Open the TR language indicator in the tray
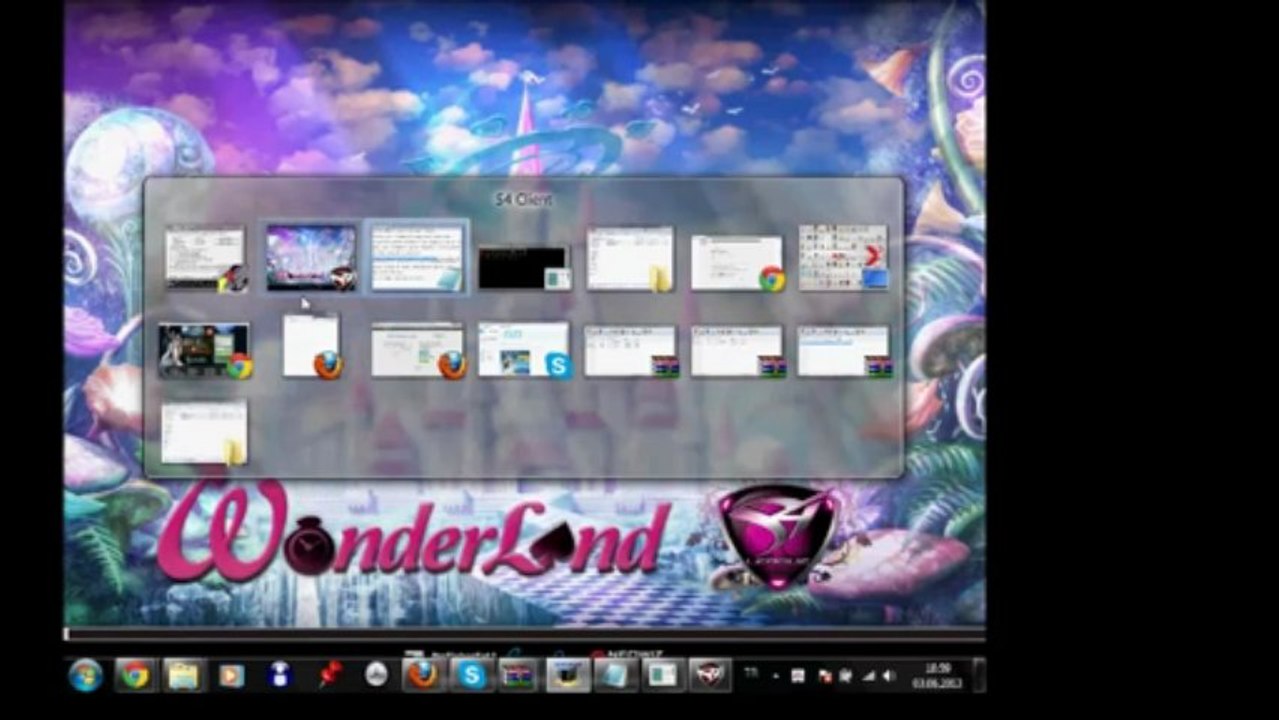Viewport: 1279px width, 720px height. coord(750,674)
